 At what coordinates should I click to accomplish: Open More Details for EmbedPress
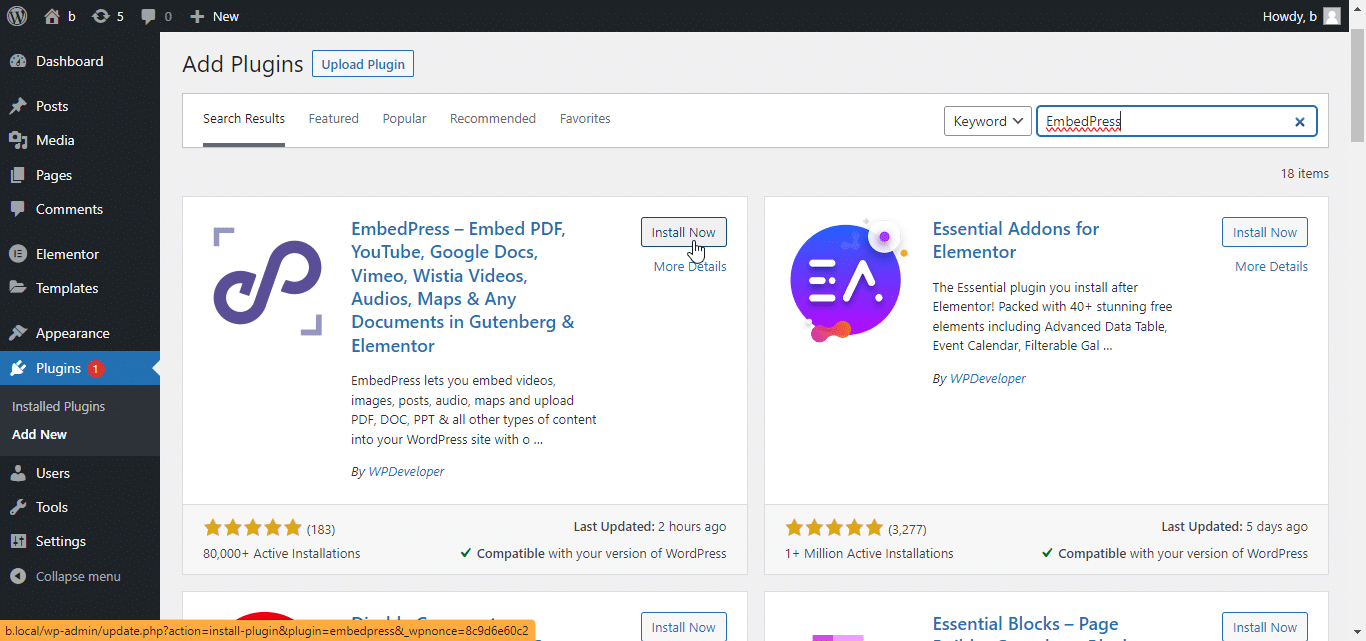pos(690,266)
